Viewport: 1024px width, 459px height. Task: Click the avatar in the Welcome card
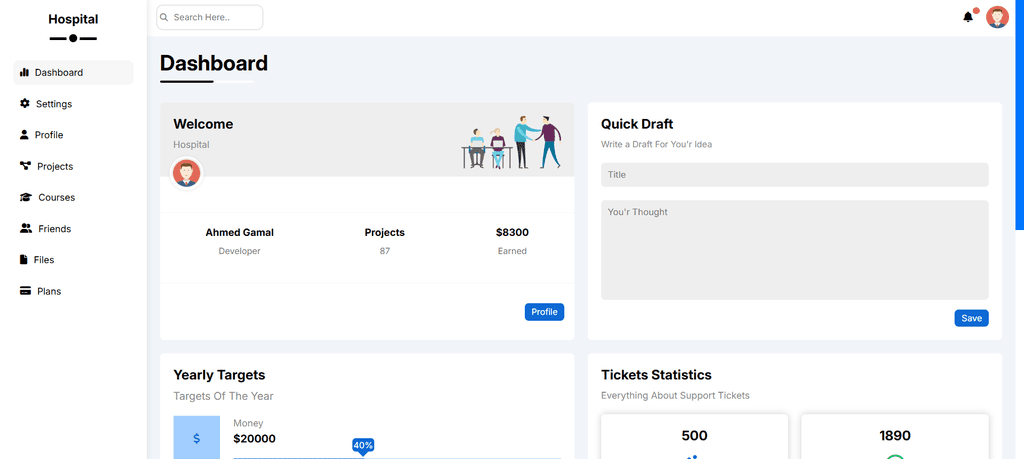click(186, 173)
